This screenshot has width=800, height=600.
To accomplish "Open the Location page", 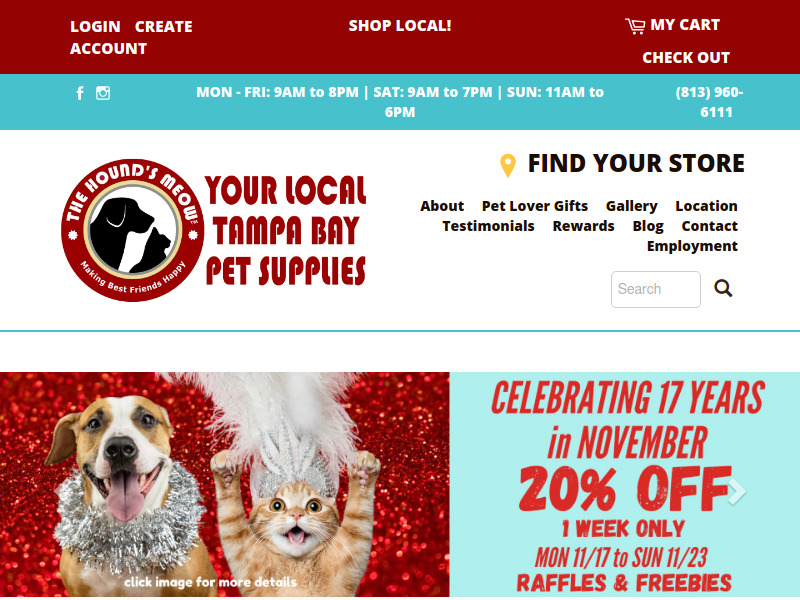I will pyautogui.click(x=707, y=206).
